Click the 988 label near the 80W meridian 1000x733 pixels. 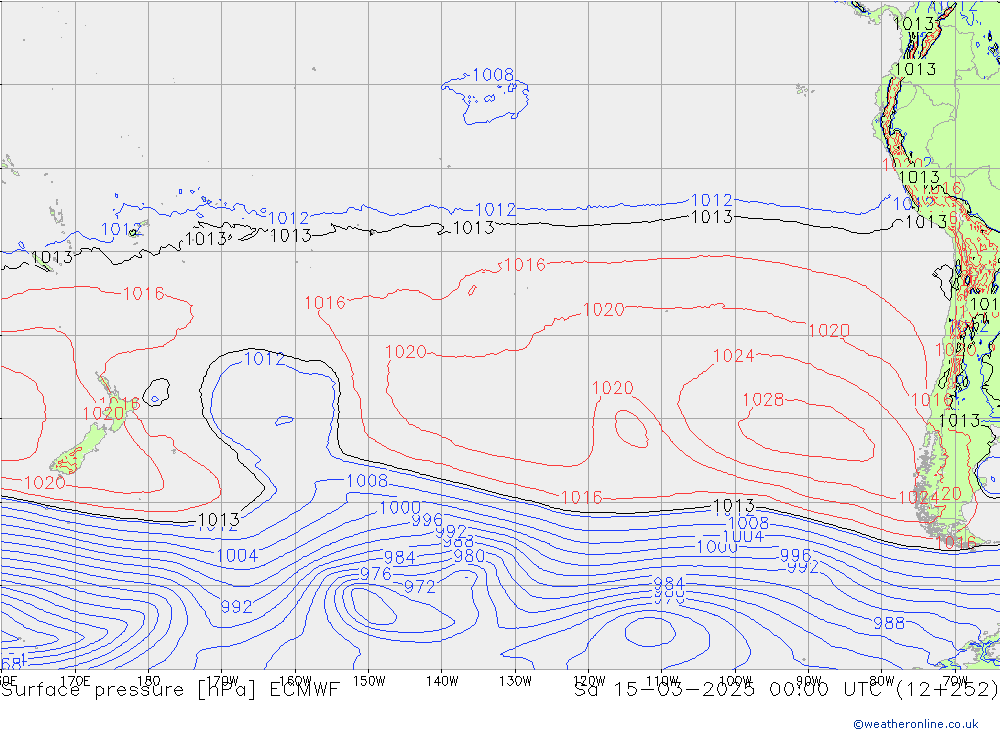[x=888, y=623]
